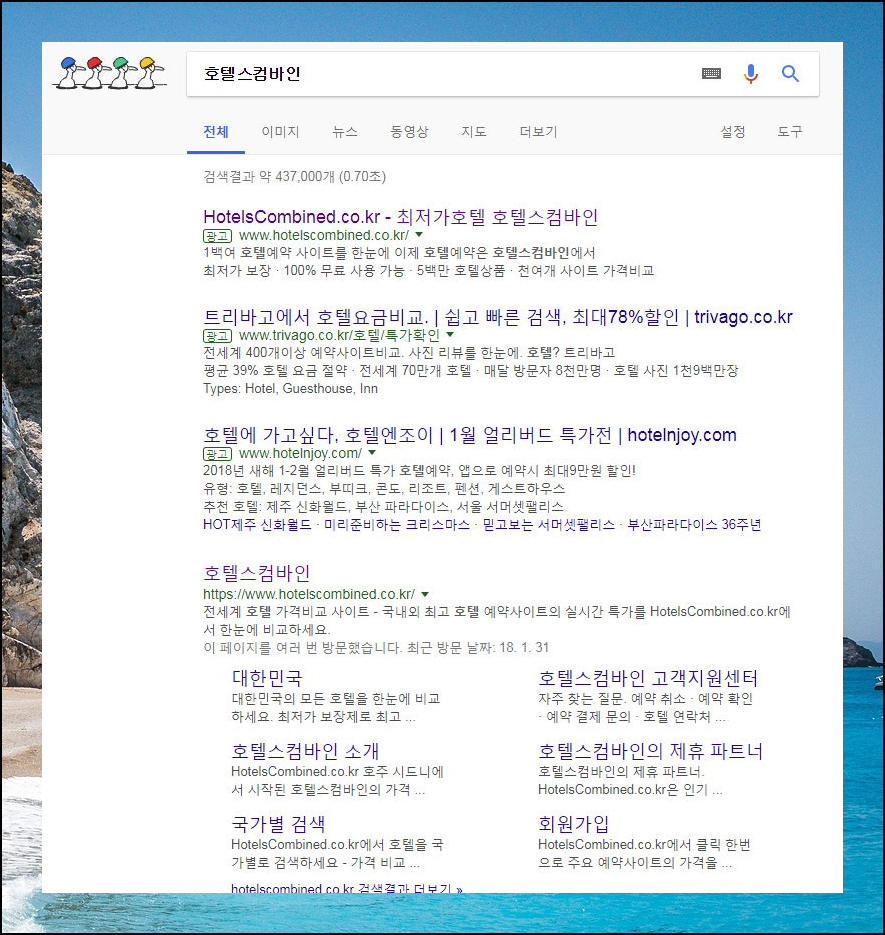Expand dropdown arrow next to www.hotelnjoy.com/ URL

pos(372,453)
